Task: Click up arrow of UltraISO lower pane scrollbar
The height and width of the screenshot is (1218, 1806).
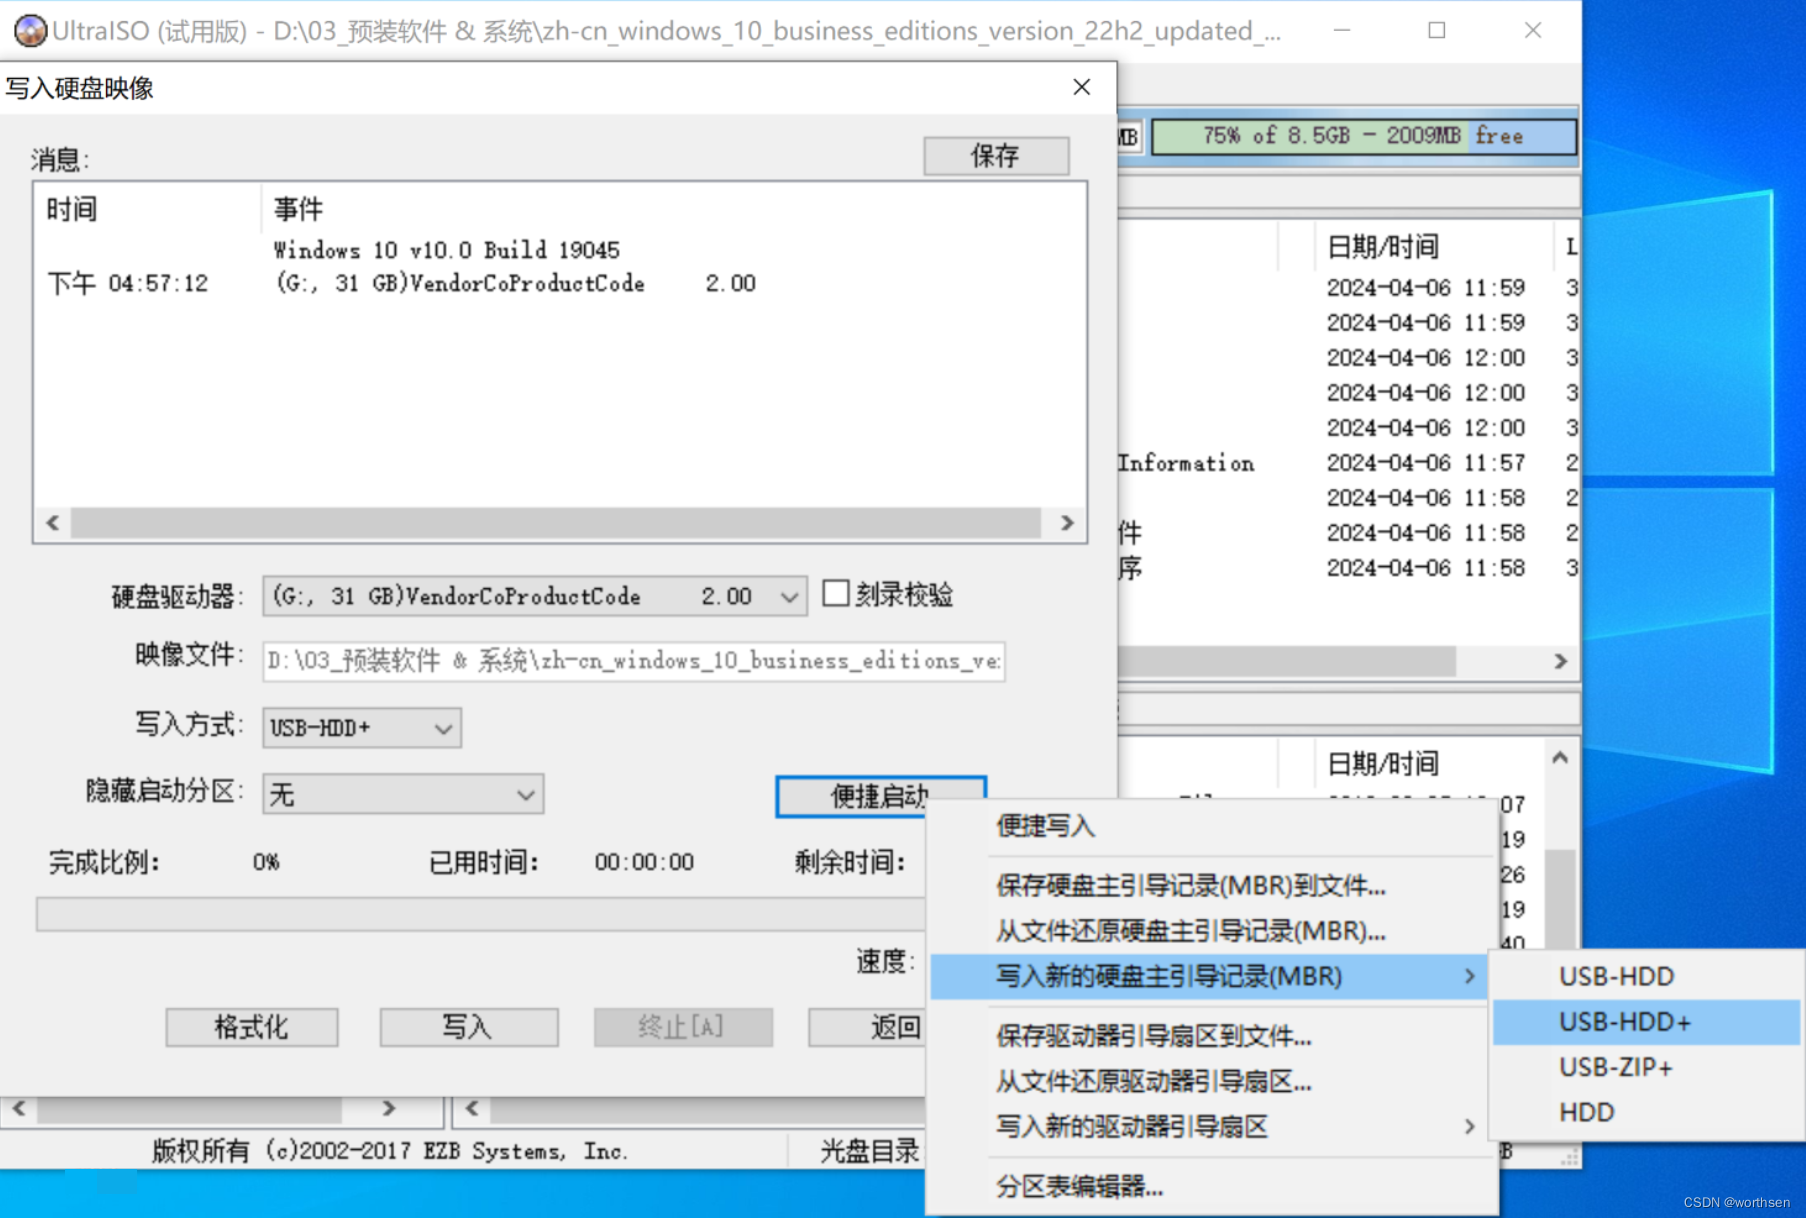Action: point(1560,759)
